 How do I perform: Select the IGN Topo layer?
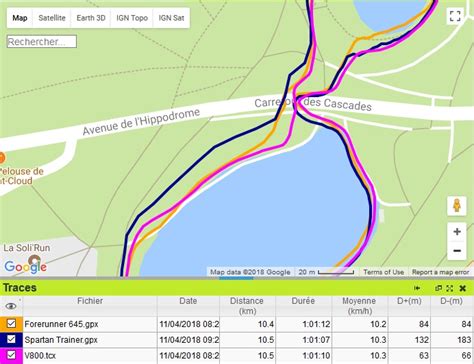click(132, 18)
